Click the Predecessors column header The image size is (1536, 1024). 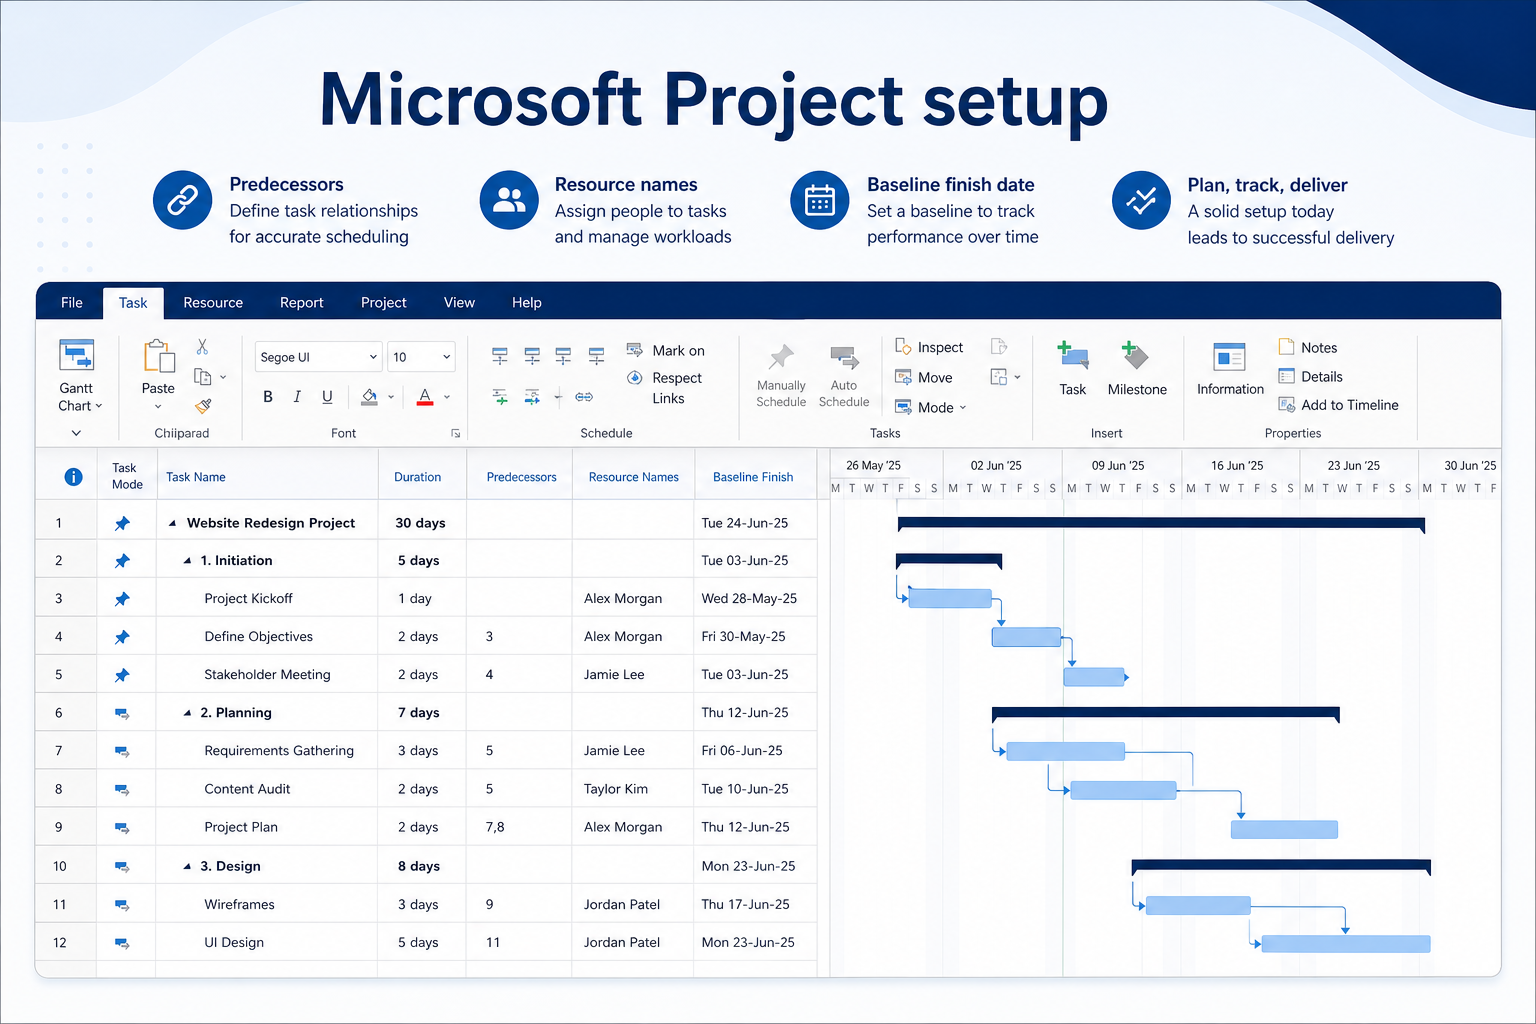pos(520,477)
